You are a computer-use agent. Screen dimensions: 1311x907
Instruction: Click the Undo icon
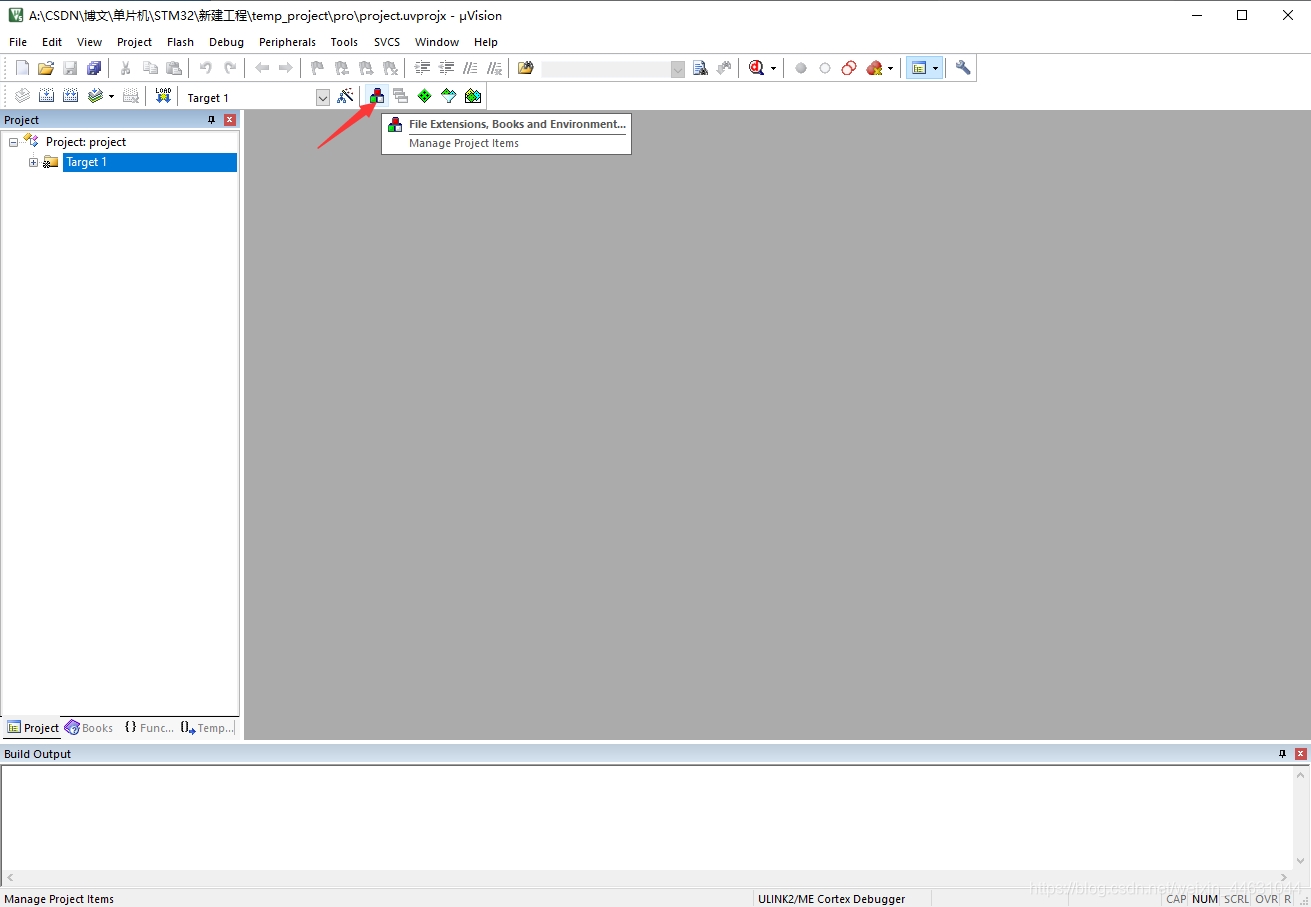206,68
